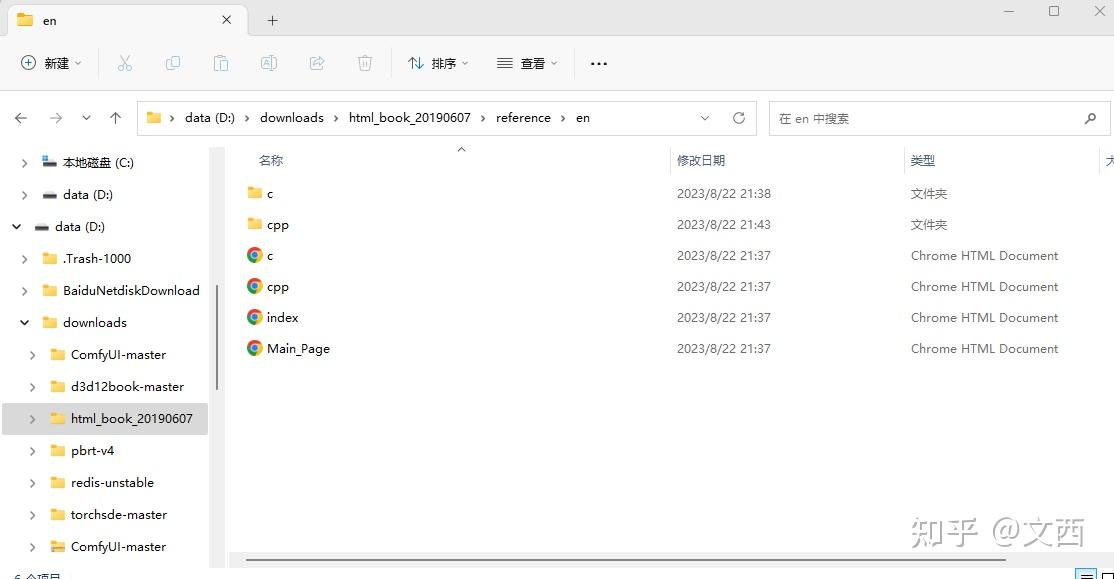Collapse the downloads folder in the sidebar
The width and height of the screenshot is (1114, 579).
click(x=22, y=322)
